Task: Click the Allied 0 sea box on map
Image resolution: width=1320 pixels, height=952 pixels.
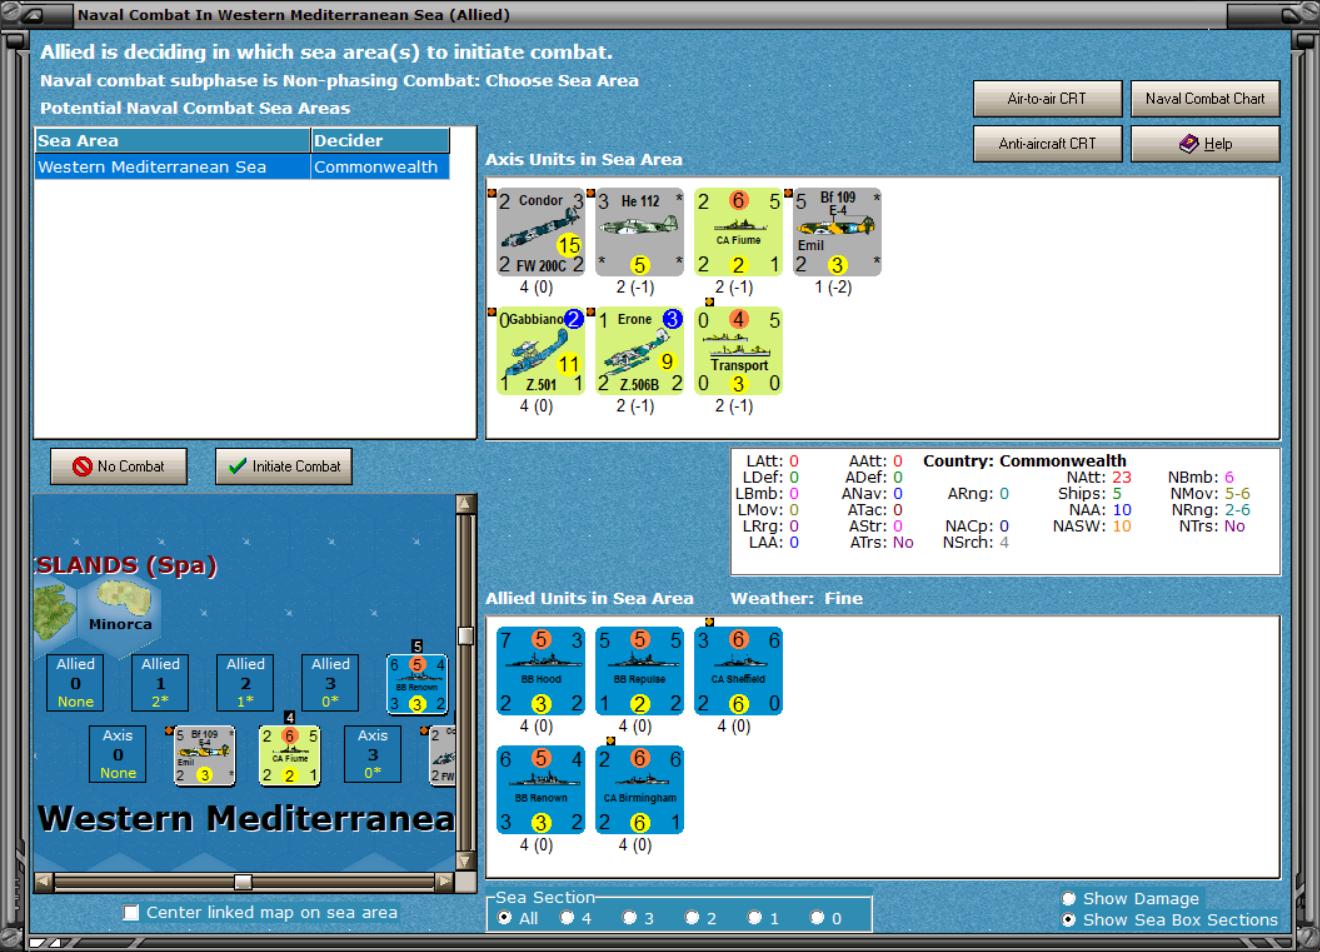Action: tap(75, 683)
